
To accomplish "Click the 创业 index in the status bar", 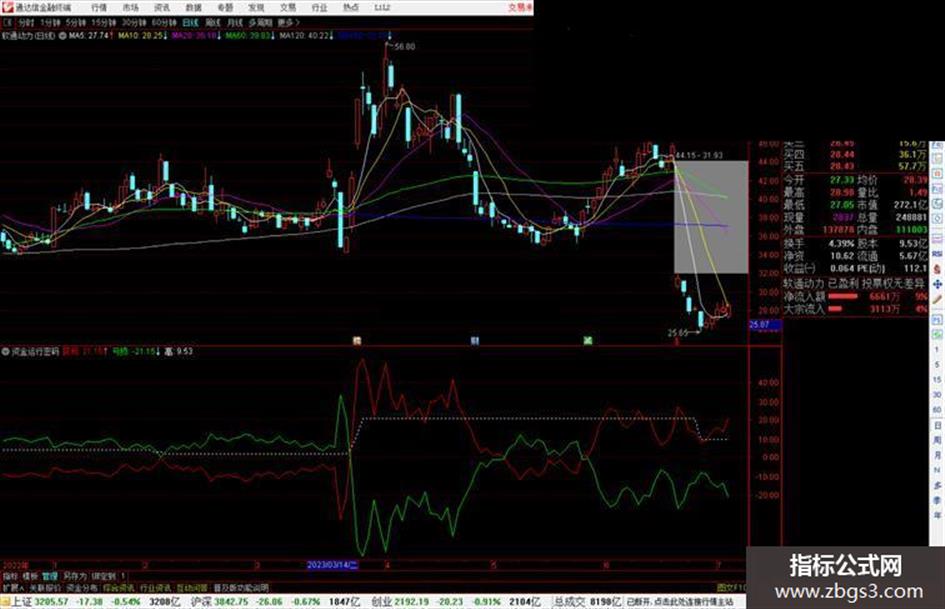I will 381,602.
